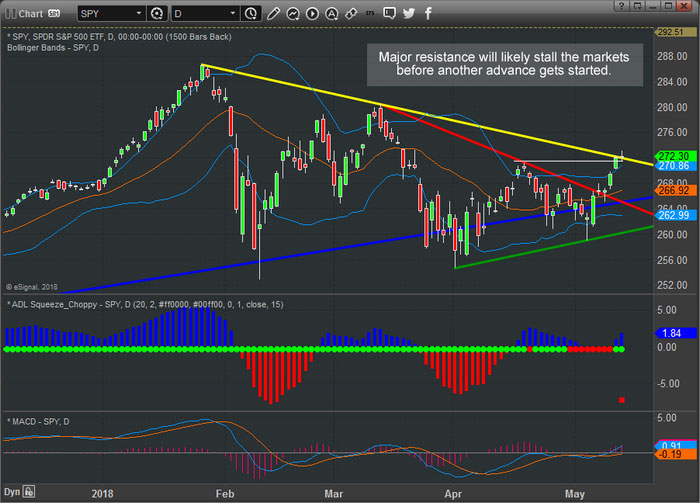Click the chart window icon beside Chart title
Image resolution: width=700 pixels, height=503 pixels.
click(x=10, y=13)
